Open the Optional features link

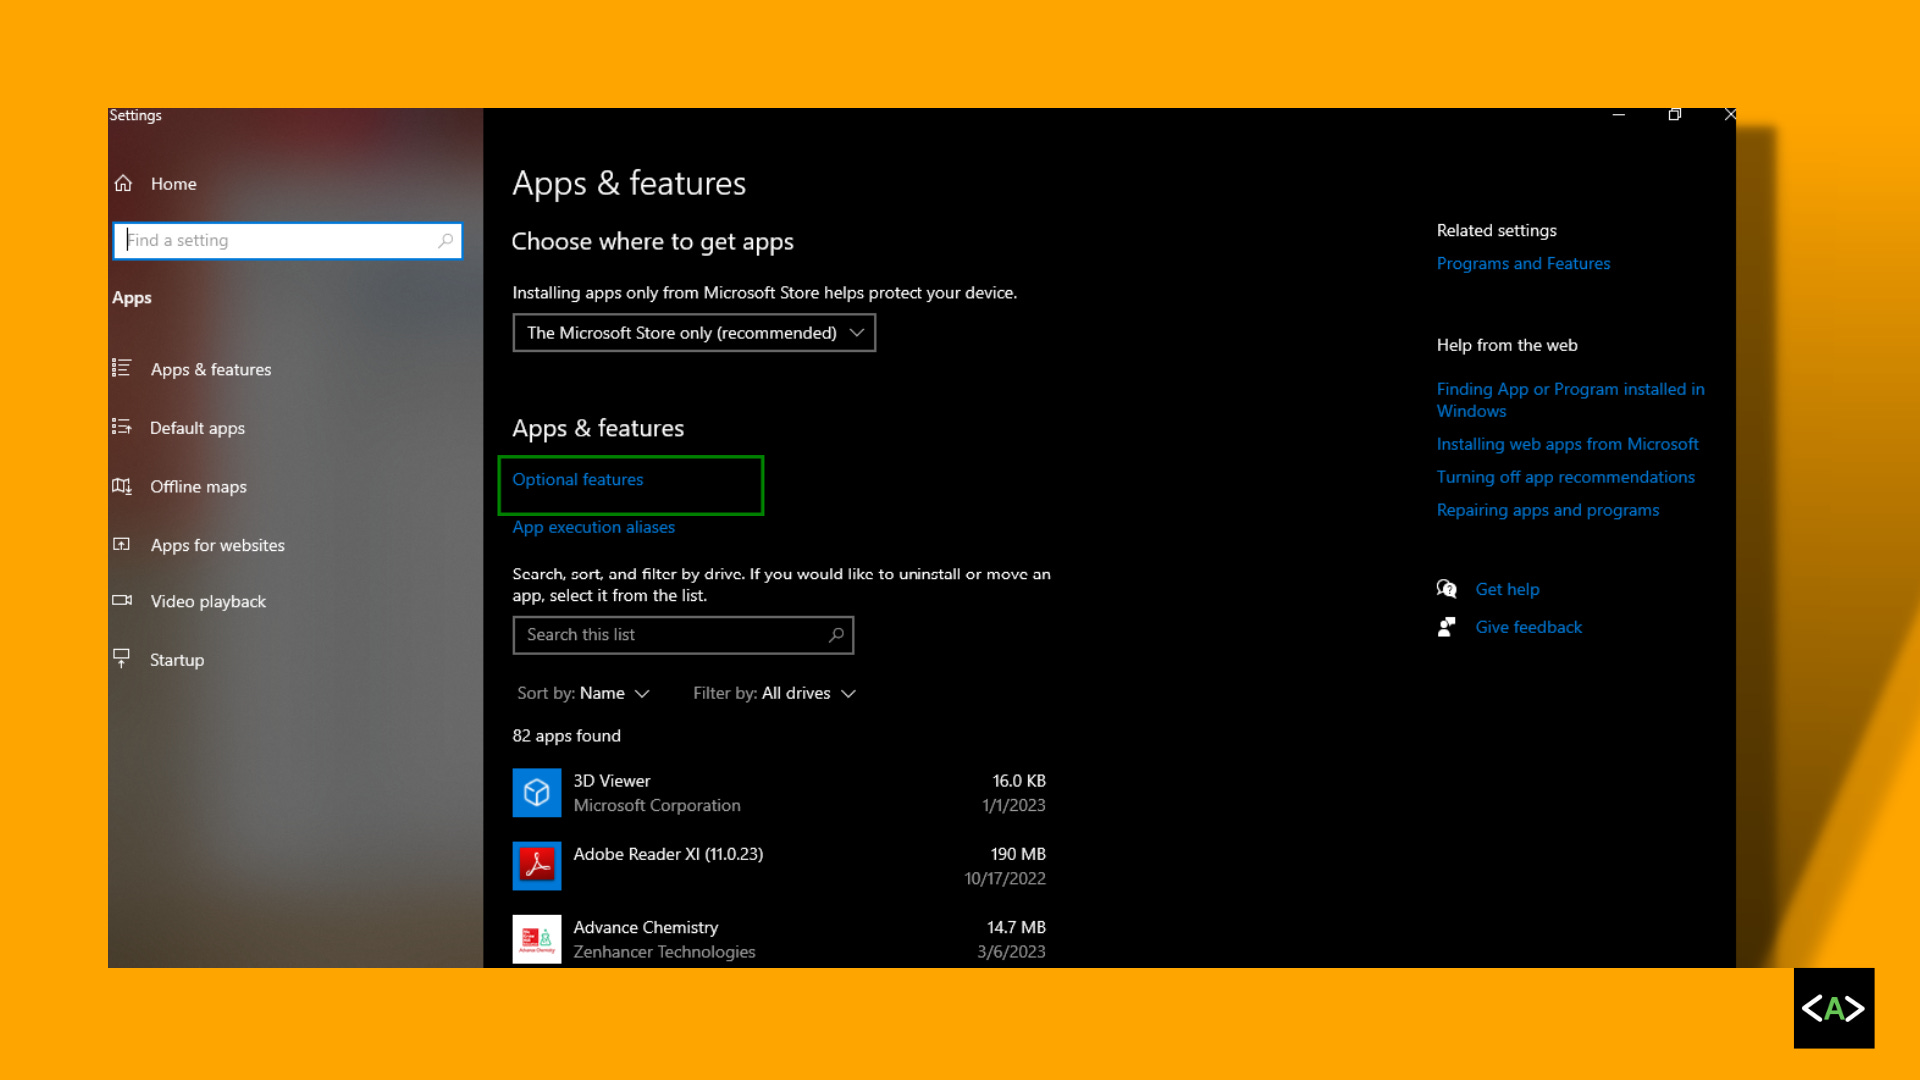(x=578, y=480)
